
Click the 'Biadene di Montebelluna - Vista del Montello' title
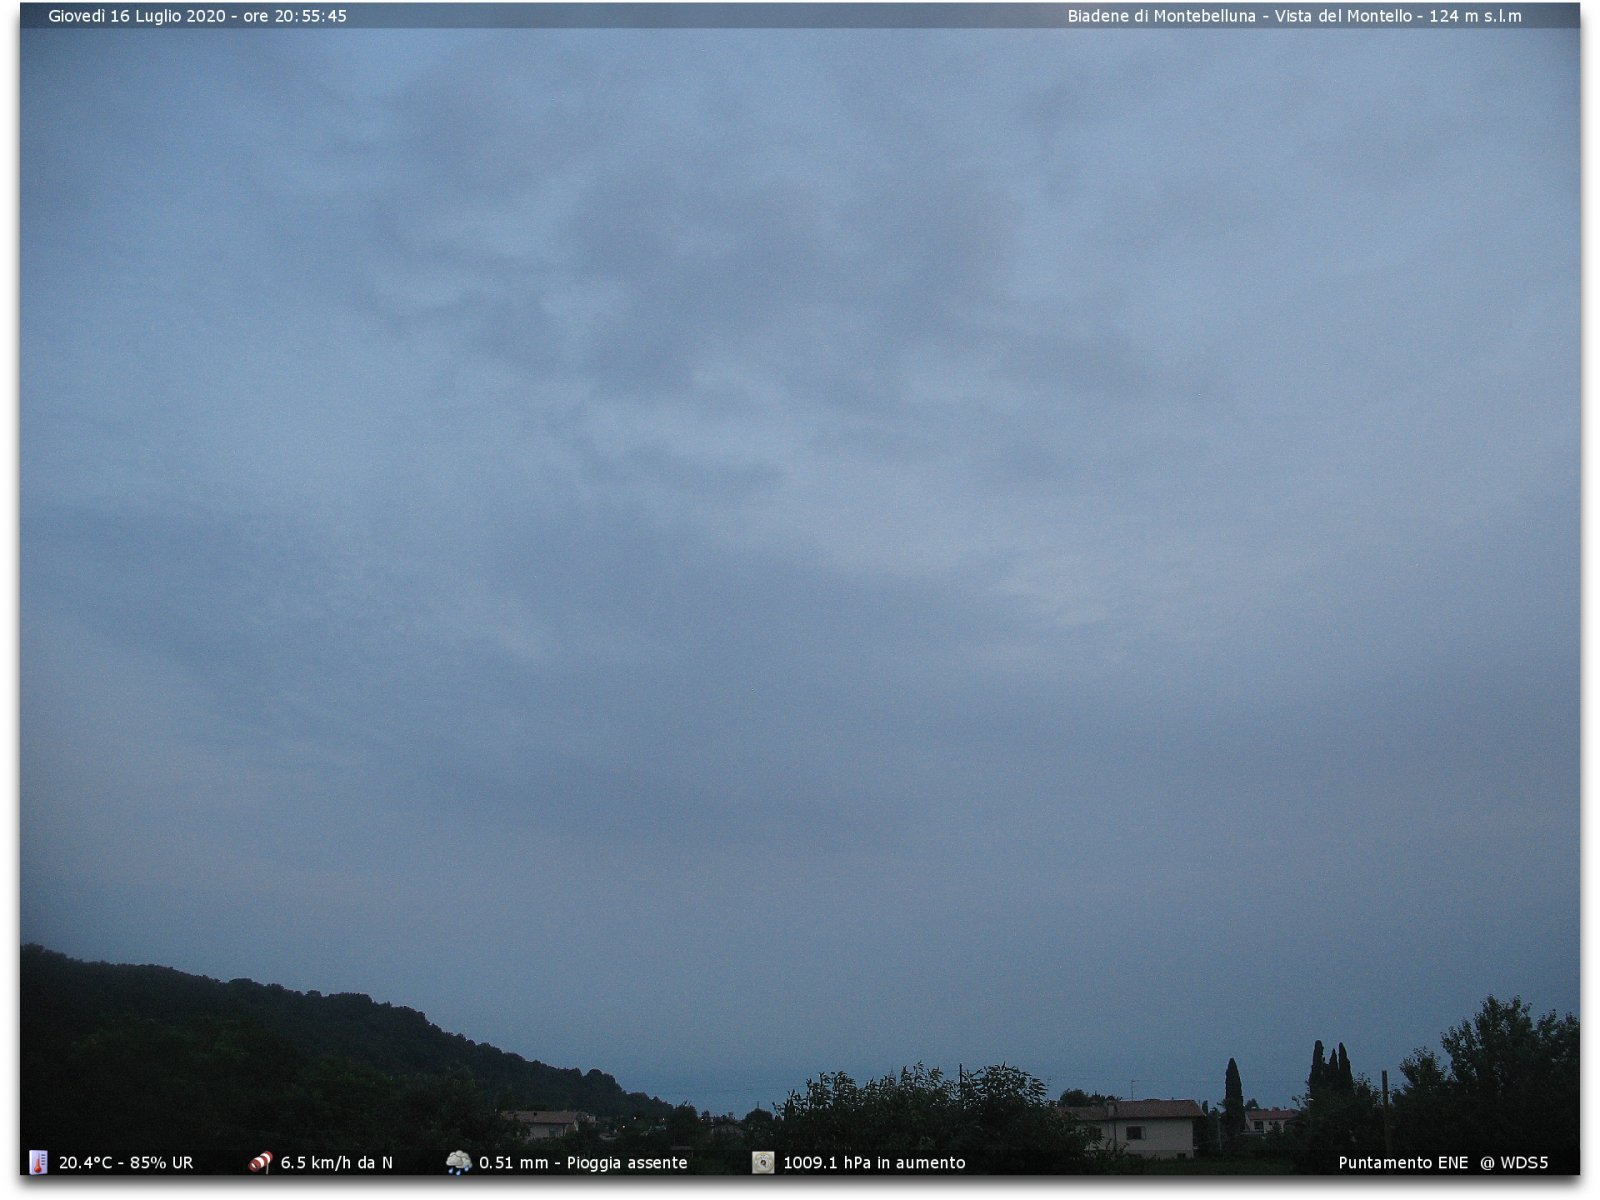click(x=1240, y=16)
